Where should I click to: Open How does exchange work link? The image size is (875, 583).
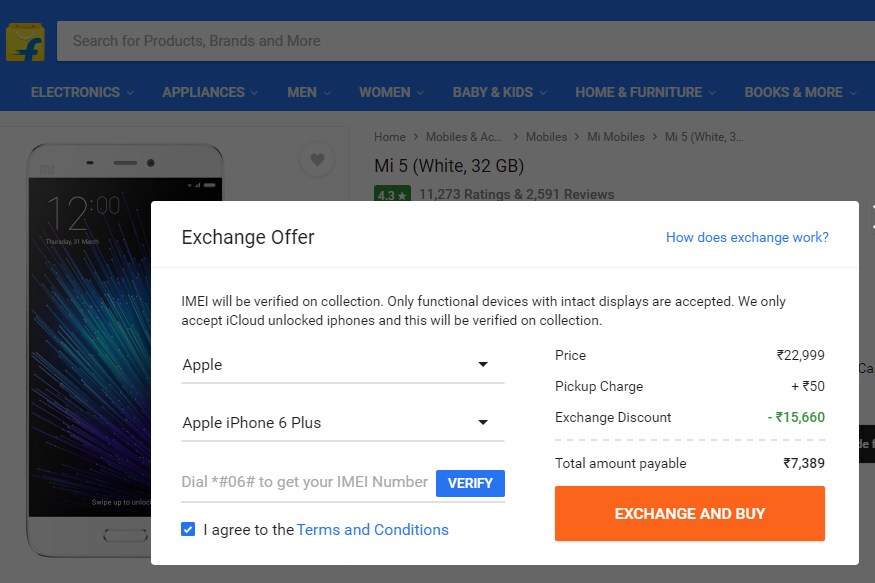[747, 237]
